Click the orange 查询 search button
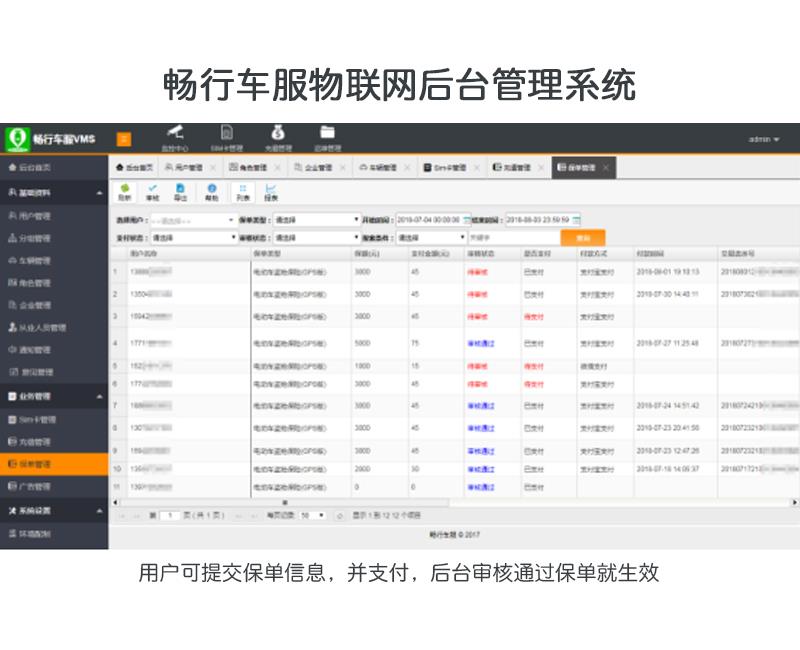 click(x=583, y=238)
